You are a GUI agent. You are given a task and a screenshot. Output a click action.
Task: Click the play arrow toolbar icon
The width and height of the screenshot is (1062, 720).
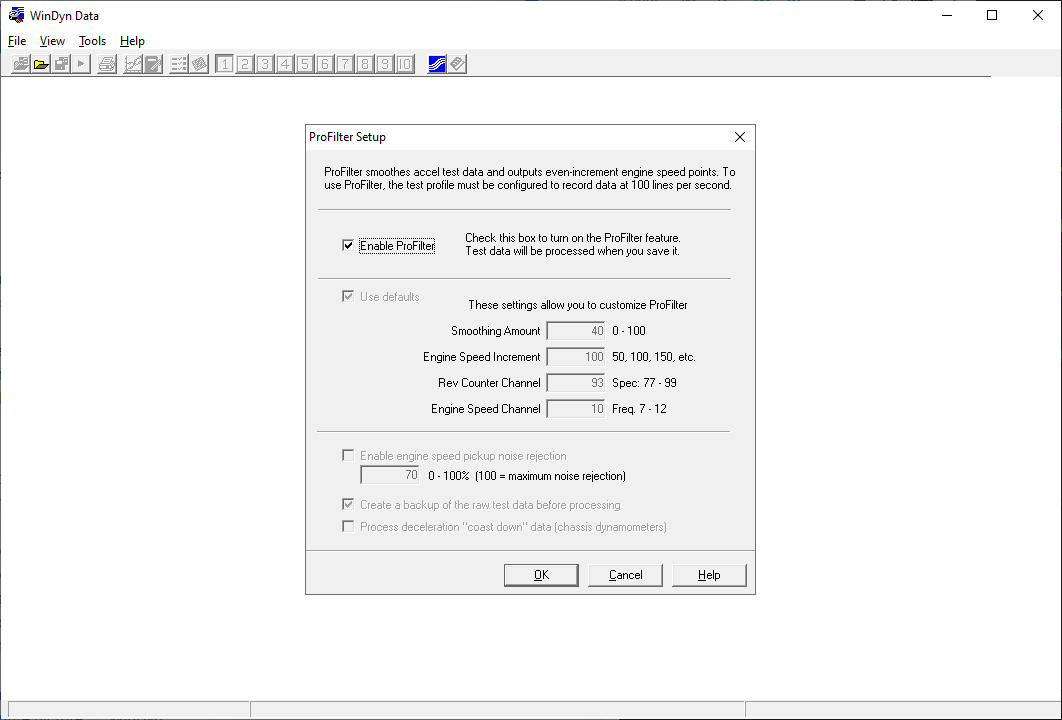[x=81, y=64]
